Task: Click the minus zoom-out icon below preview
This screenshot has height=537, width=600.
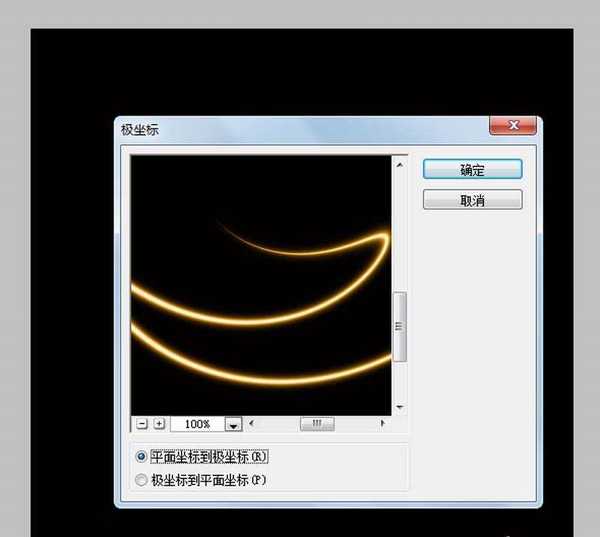Action: (x=142, y=424)
